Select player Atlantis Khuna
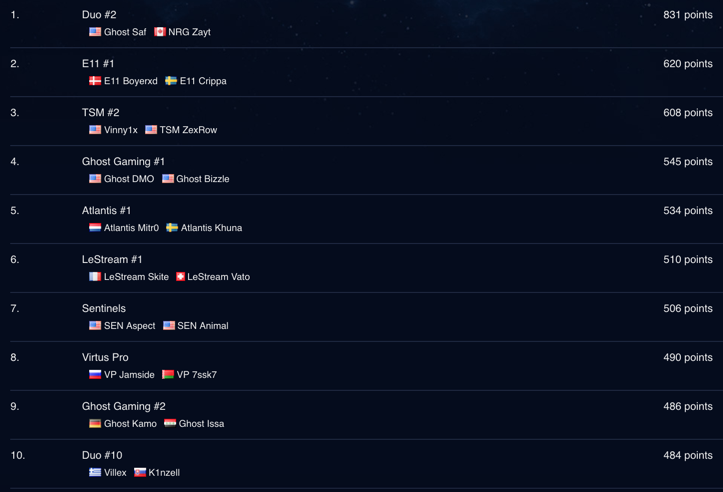 (211, 228)
